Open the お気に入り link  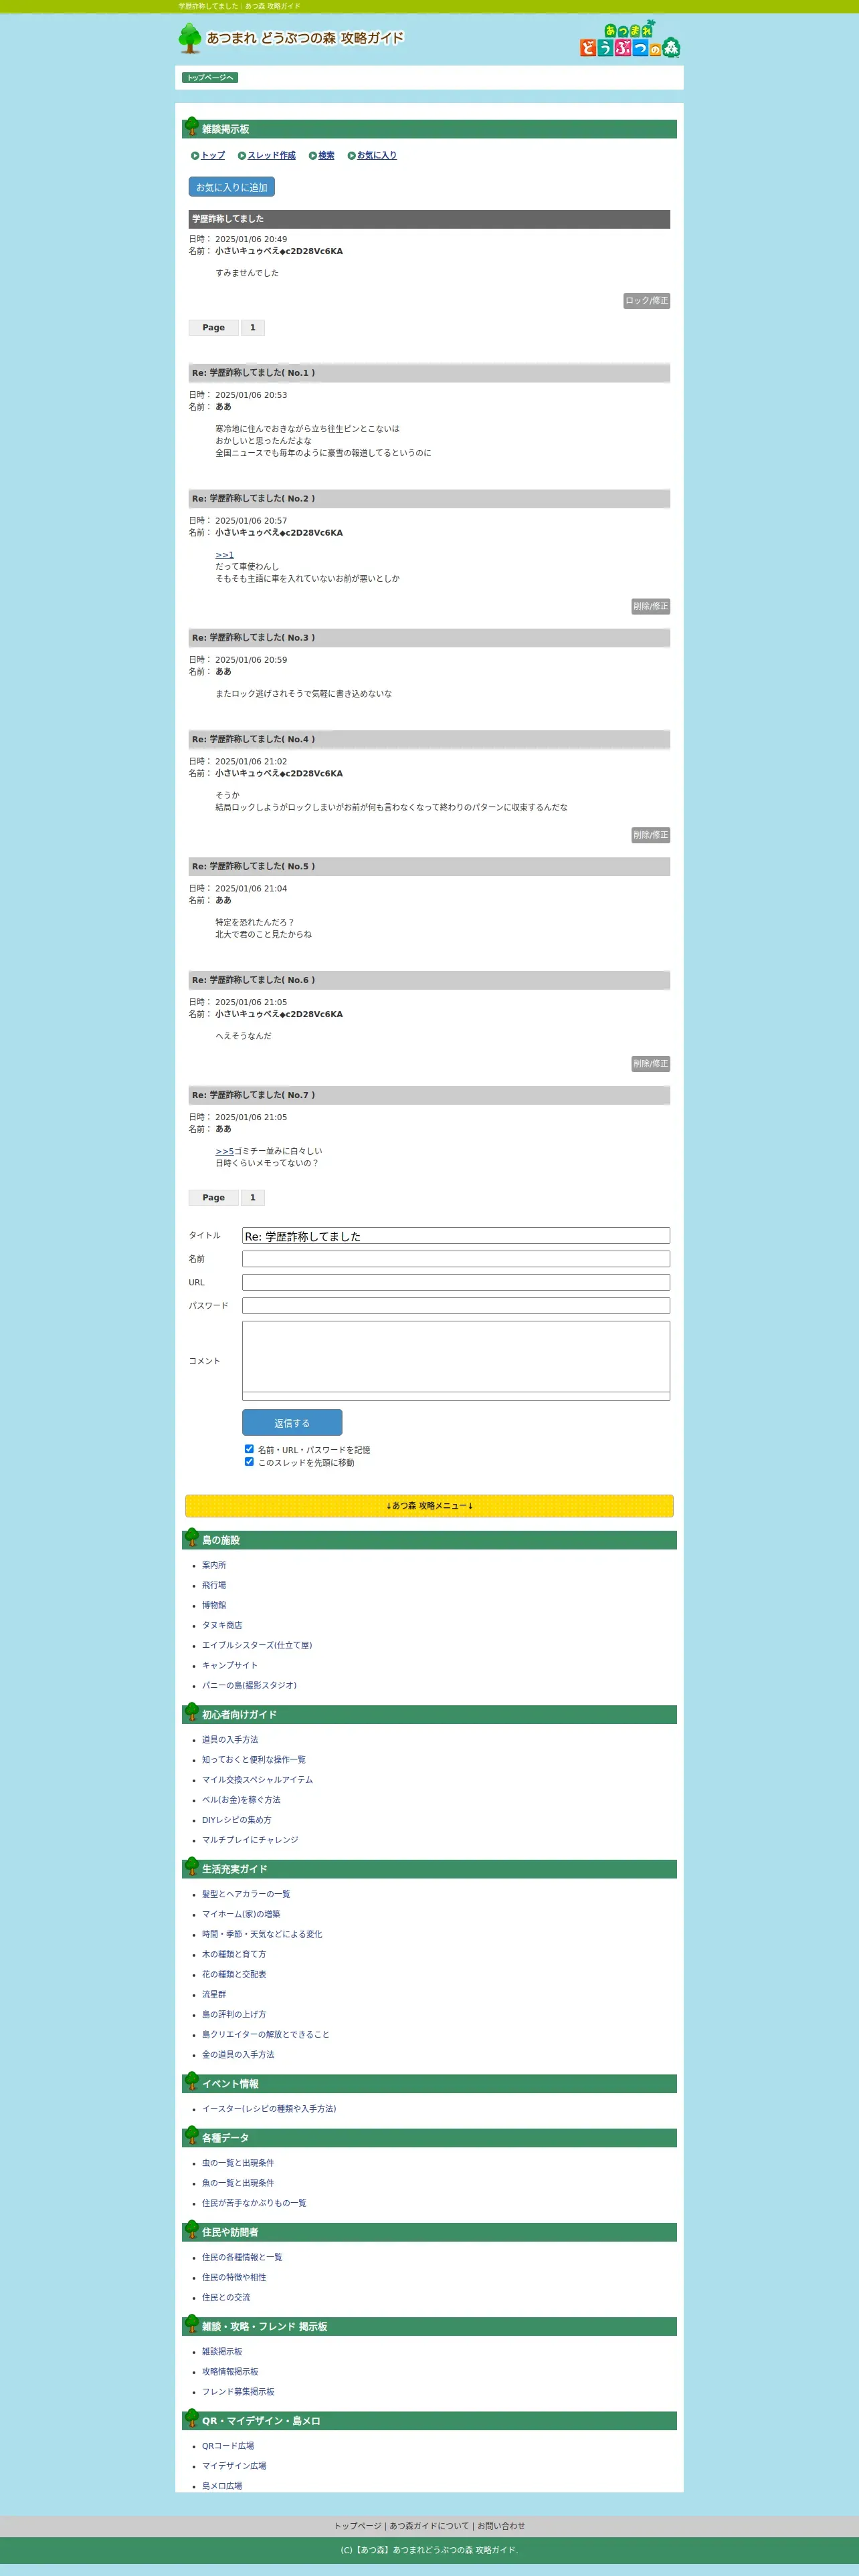point(377,156)
